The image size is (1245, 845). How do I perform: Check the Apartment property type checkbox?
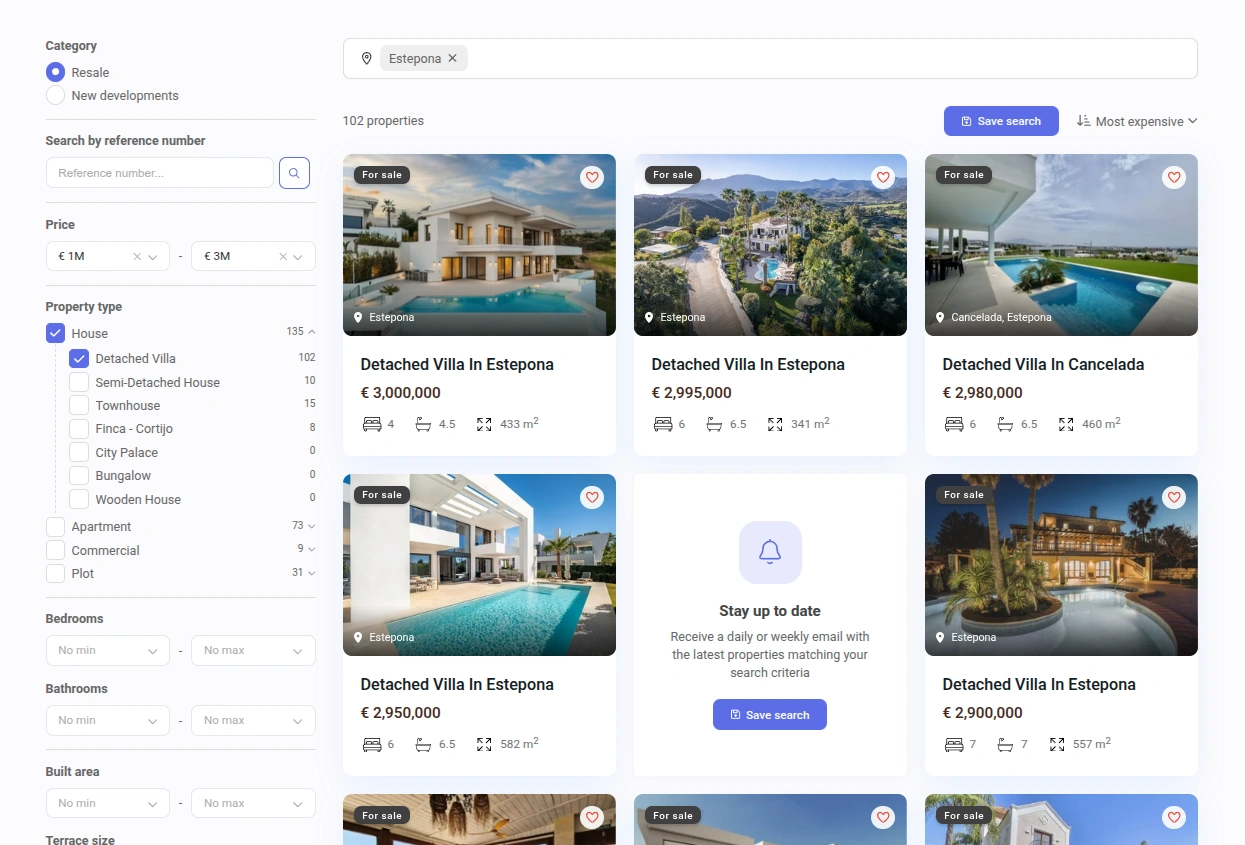(x=56, y=526)
